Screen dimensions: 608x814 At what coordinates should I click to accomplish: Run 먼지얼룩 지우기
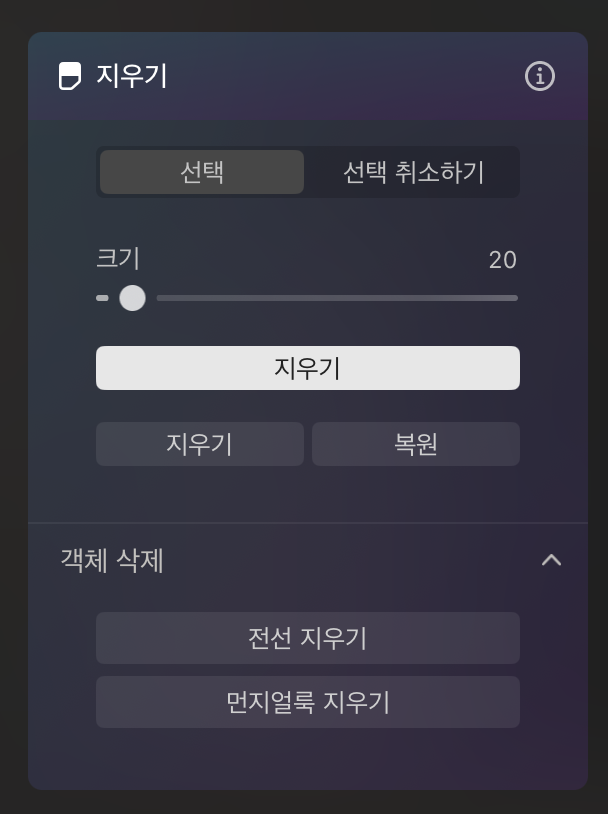(308, 702)
